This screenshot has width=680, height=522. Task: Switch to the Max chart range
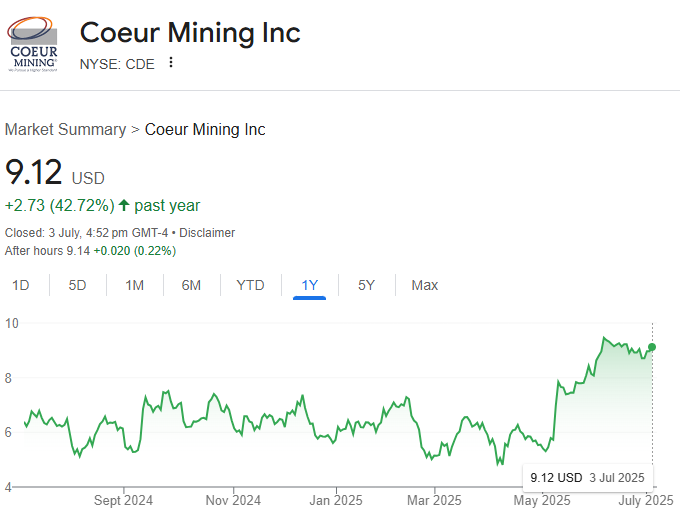point(424,285)
